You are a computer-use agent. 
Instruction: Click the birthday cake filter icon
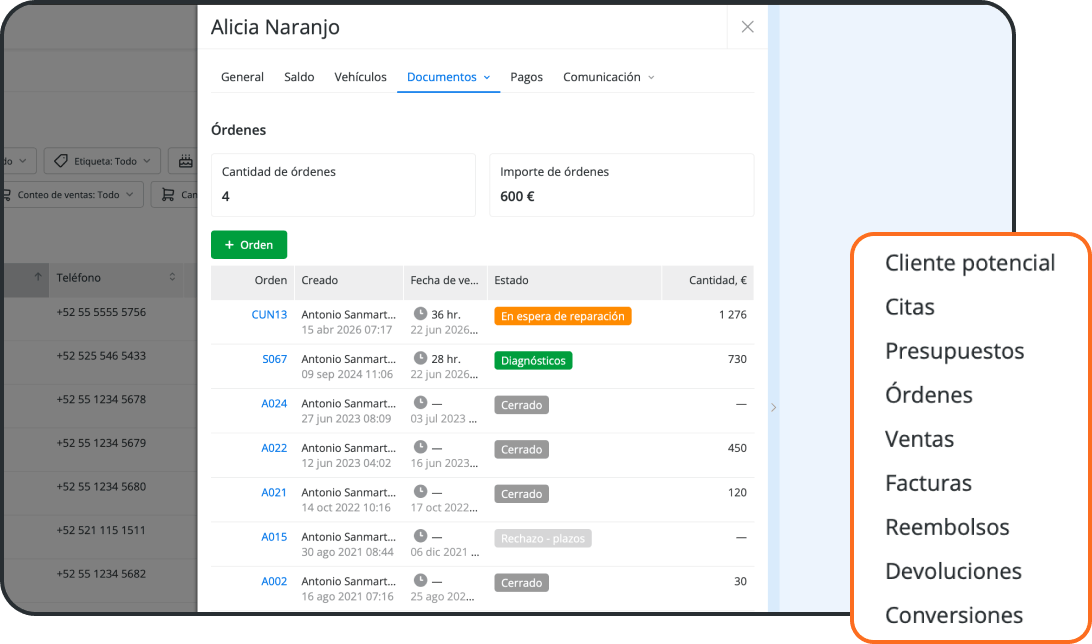pyautogui.click(x=185, y=161)
